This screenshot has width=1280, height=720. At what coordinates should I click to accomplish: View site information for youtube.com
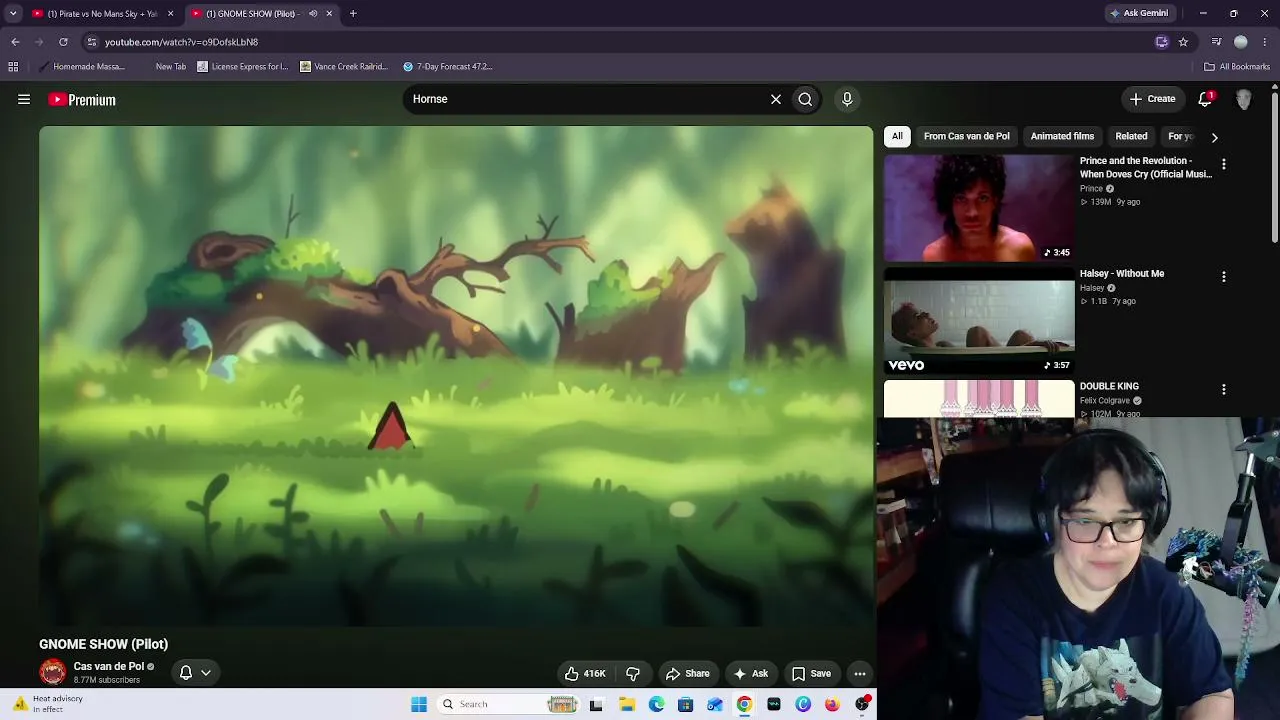(x=91, y=42)
